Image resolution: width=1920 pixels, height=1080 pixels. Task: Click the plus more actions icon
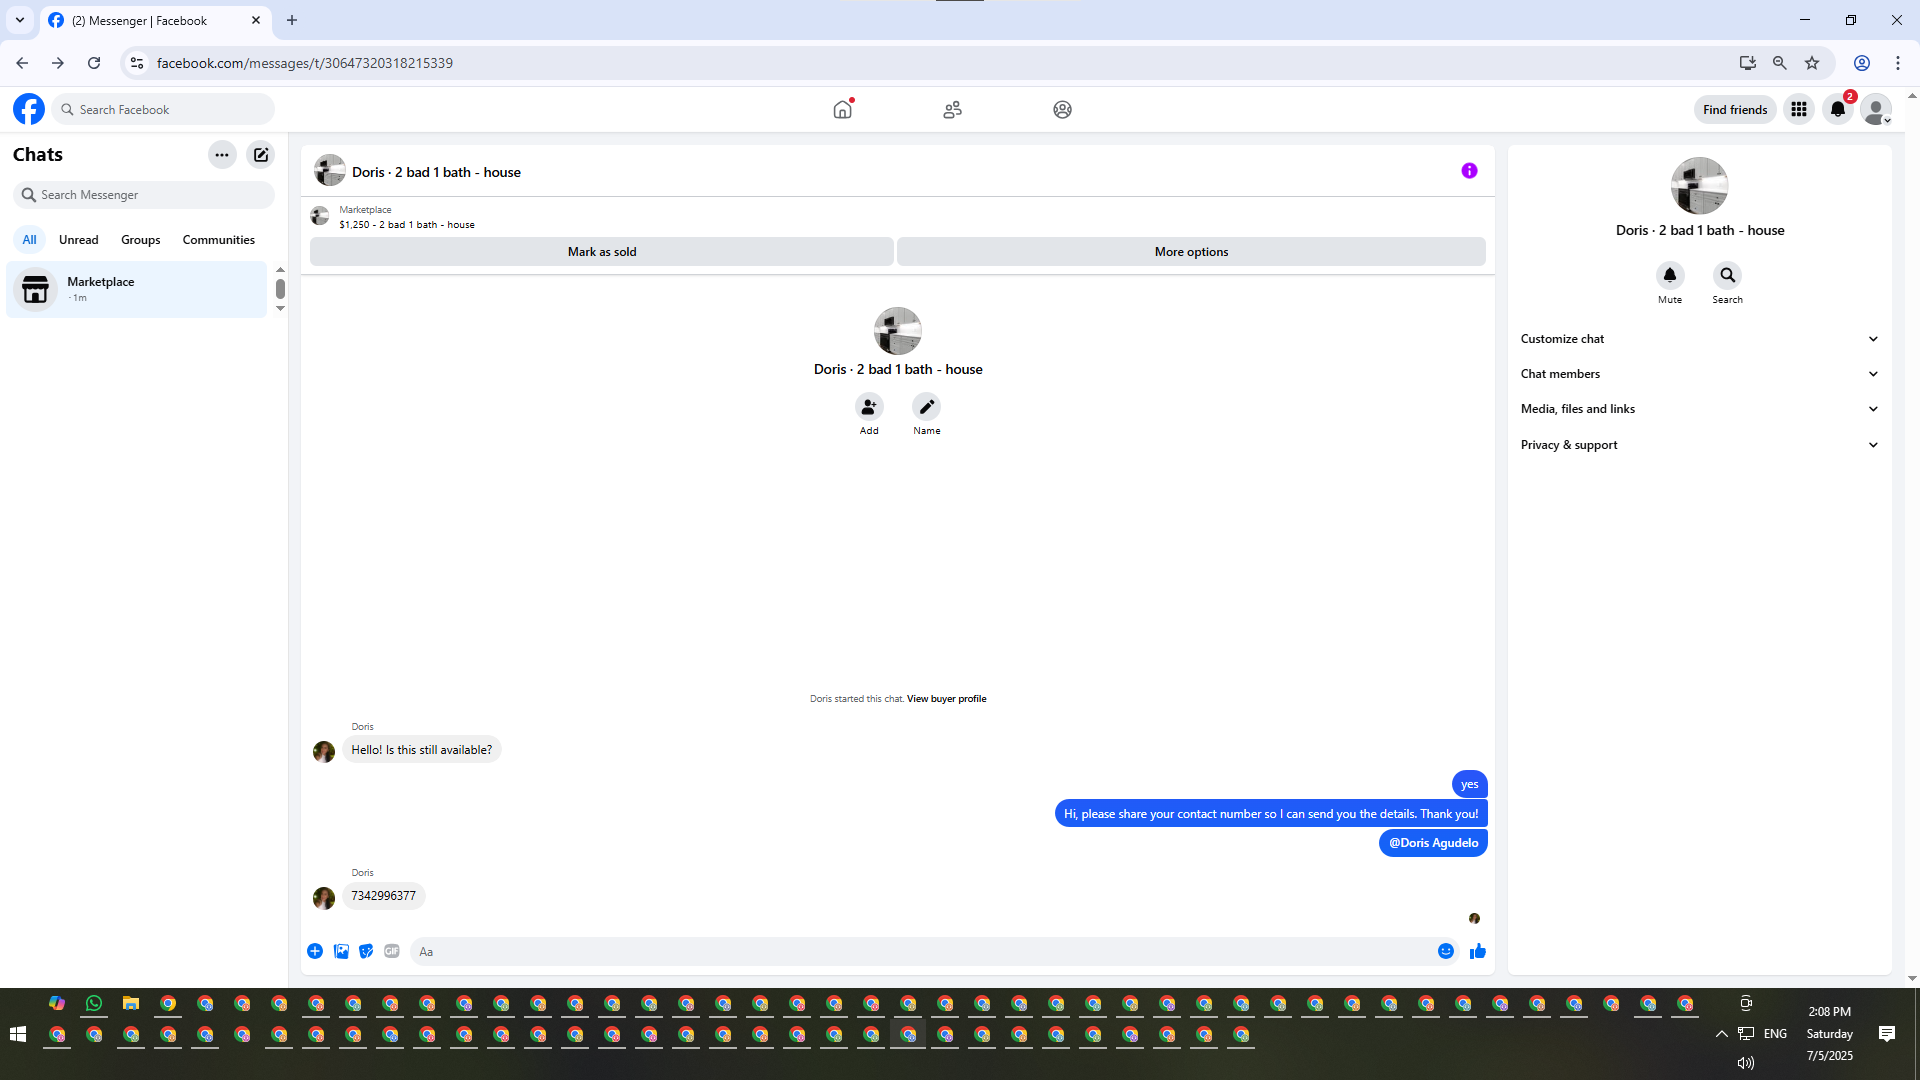[315, 951]
